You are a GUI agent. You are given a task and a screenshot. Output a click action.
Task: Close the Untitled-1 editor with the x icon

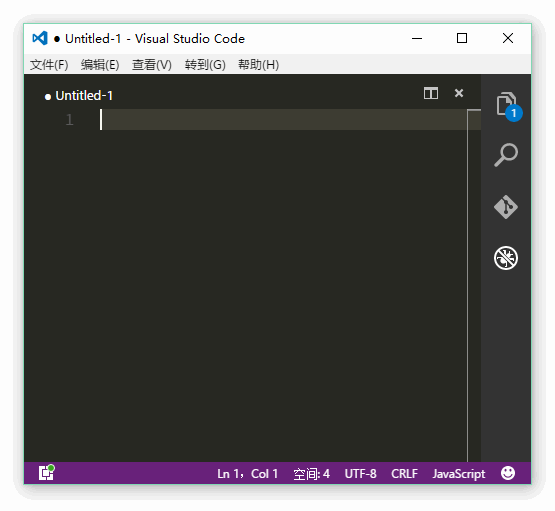[459, 93]
